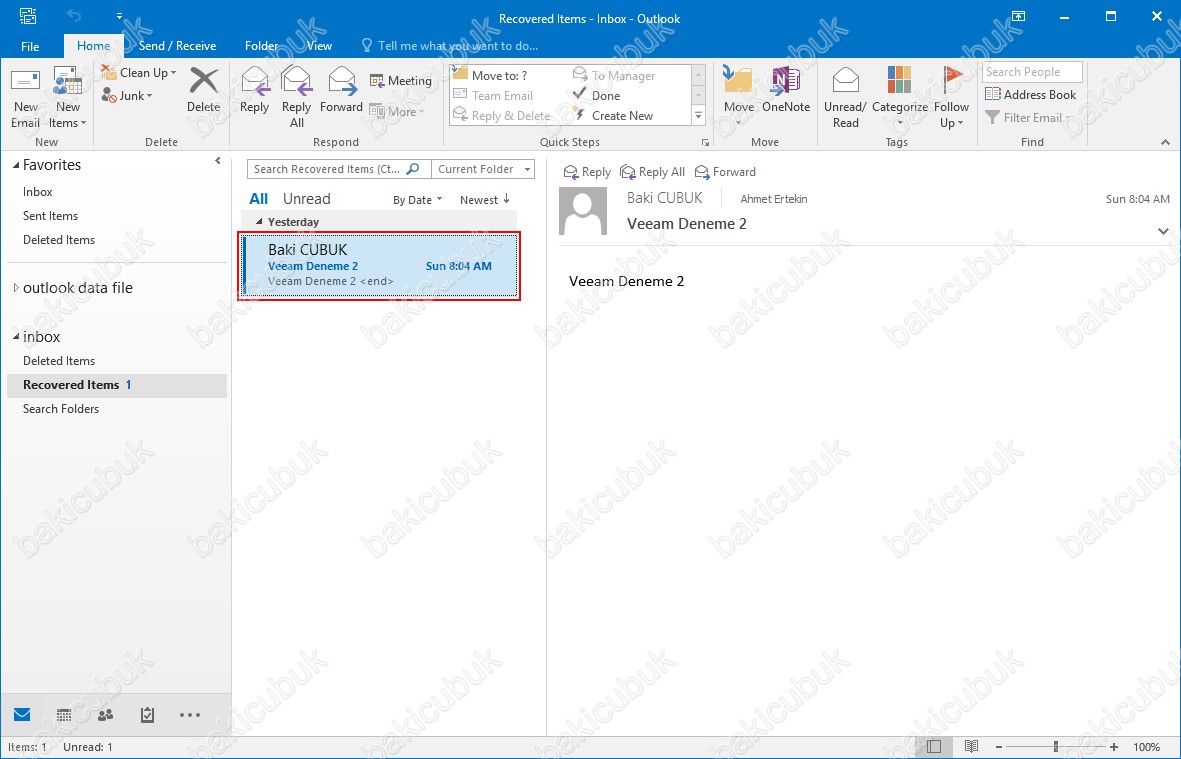The image size is (1181, 759).
Task: Expand the outlook data file node
Action: pyautogui.click(x=16, y=288)
